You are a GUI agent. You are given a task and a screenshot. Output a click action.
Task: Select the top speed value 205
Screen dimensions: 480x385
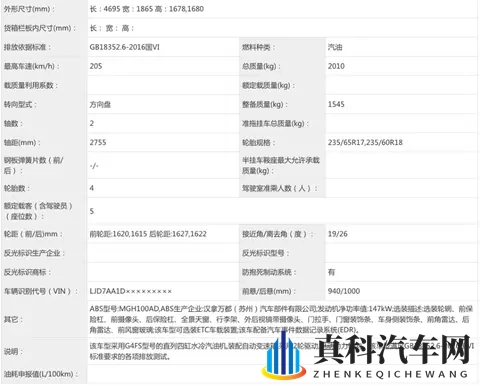(96, 66)
